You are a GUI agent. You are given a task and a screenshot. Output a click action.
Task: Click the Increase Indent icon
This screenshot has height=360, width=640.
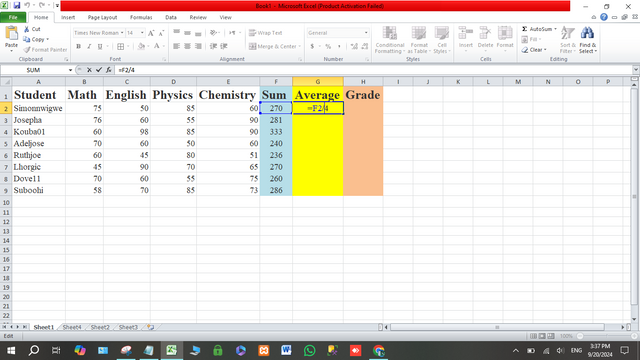(x=224, y=47)
